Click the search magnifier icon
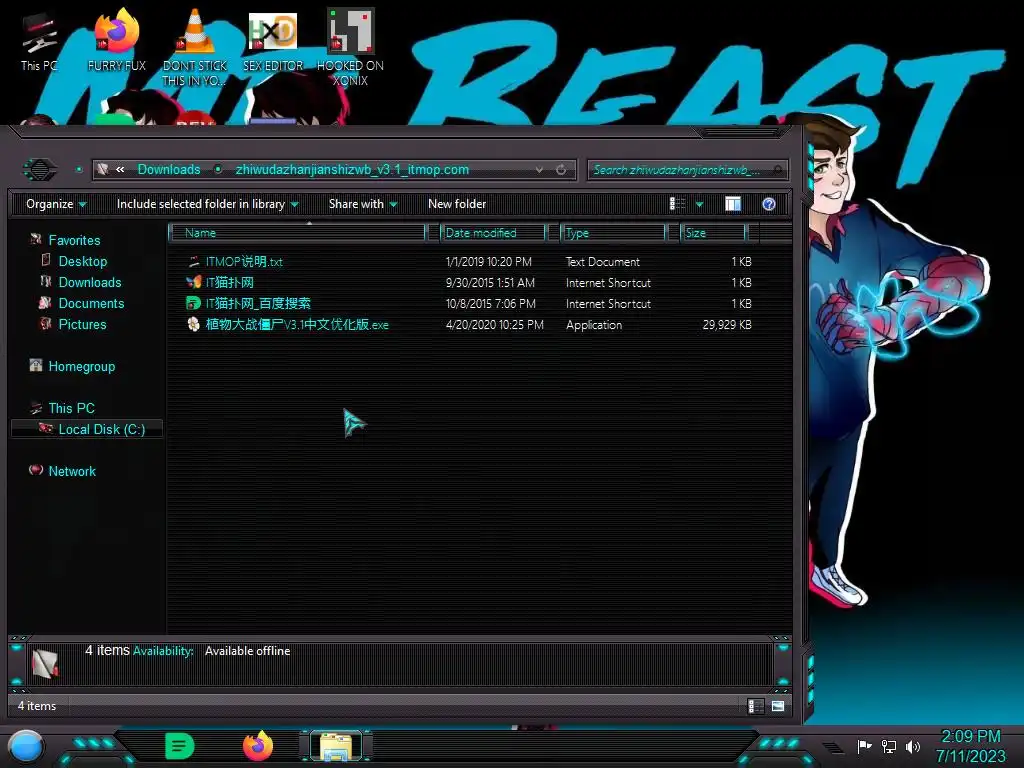1024x768 pixels. click(777, 170)
